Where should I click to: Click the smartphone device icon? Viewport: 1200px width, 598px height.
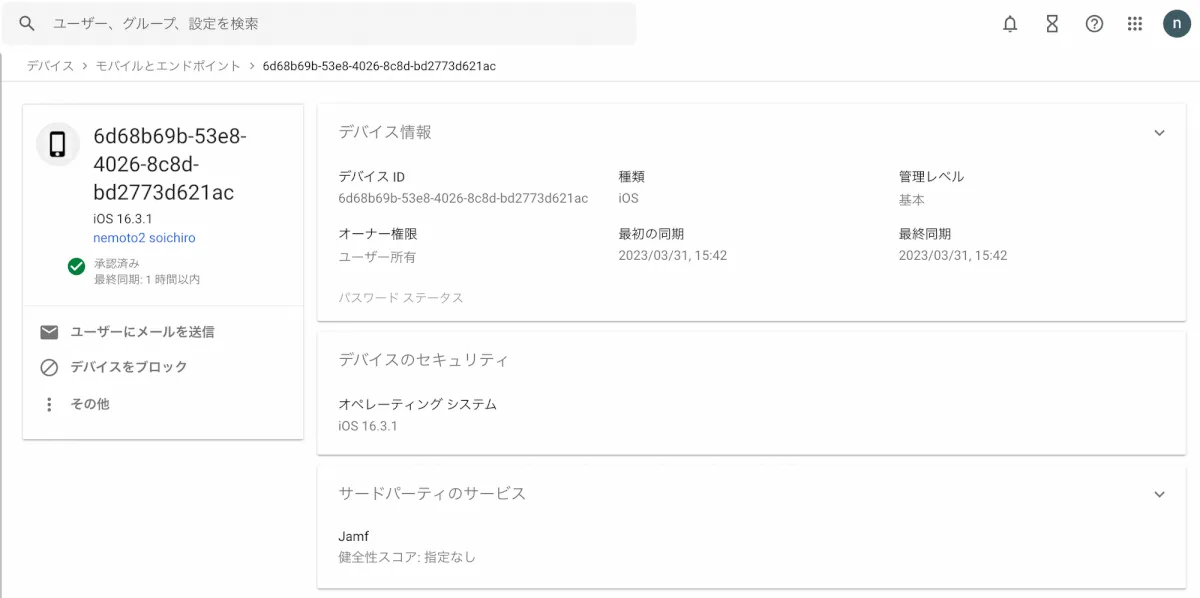pyautogui.click(x=58, y=145)
